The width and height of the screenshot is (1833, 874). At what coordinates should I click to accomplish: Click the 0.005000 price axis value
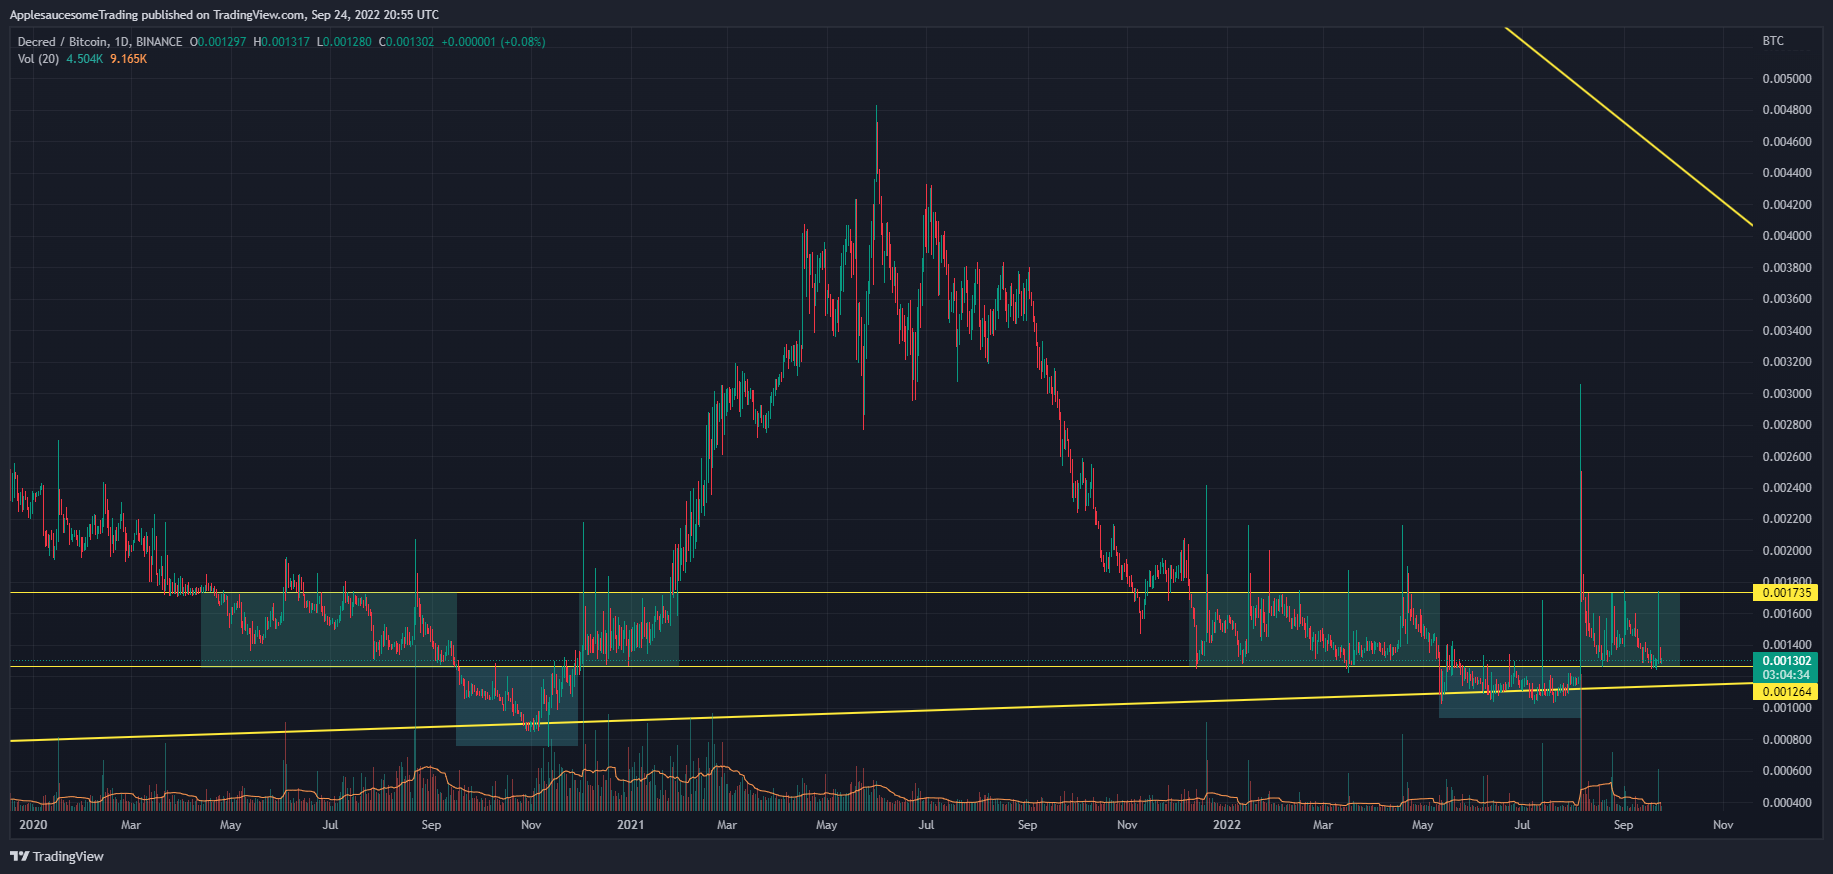point(1786,78)
